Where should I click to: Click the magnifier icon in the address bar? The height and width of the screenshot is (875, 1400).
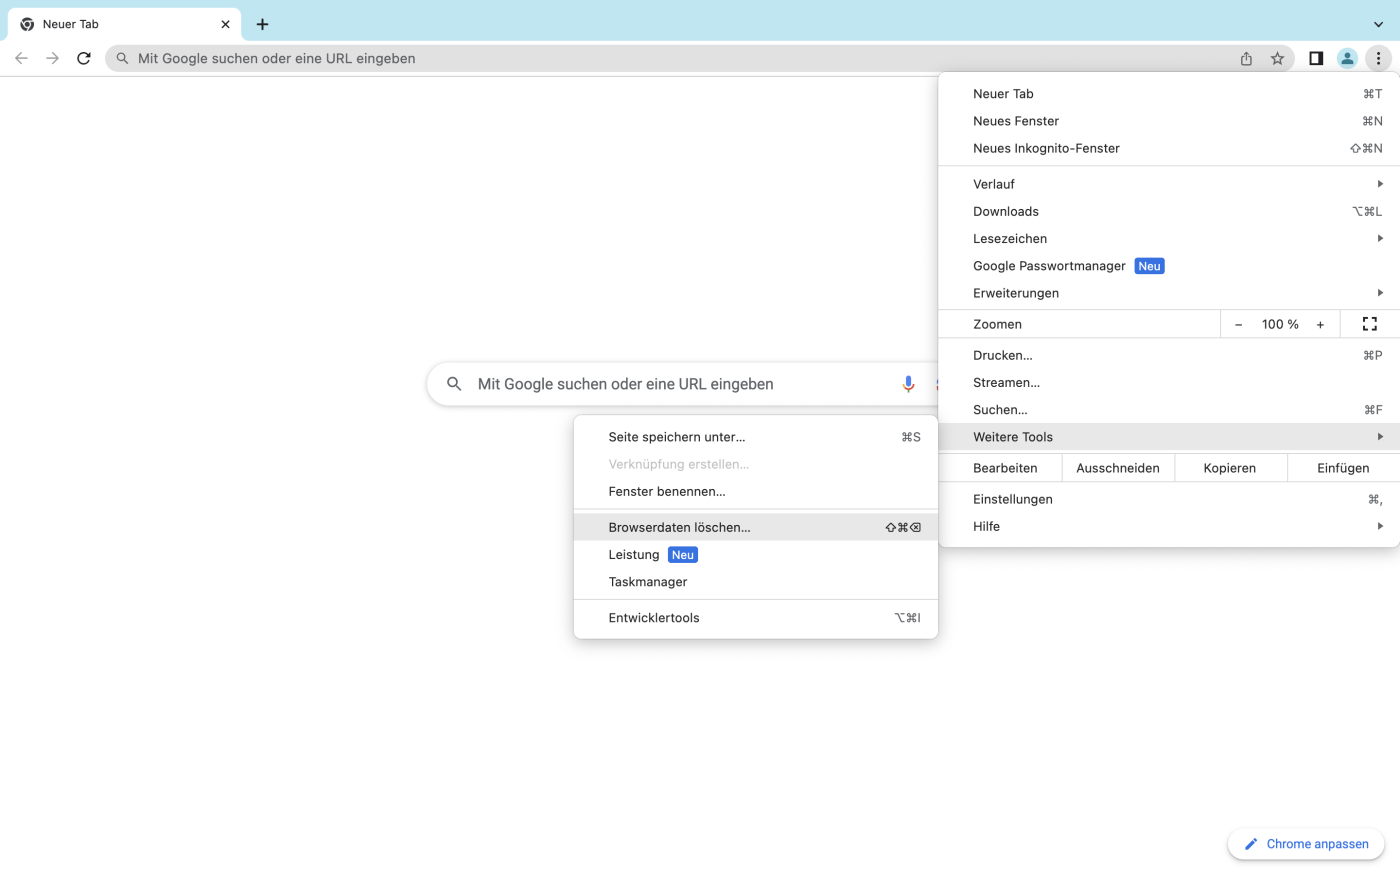coord(120,58)
